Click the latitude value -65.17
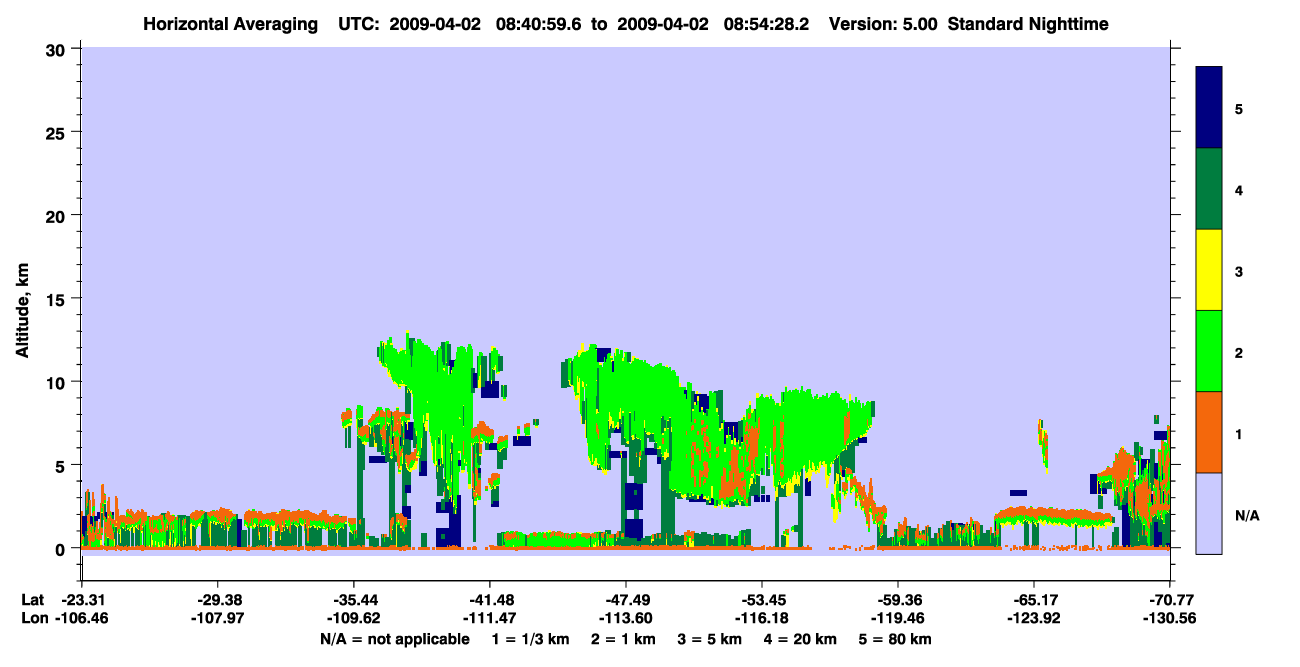Screen dimensions: 1300x667 point(1033,600)
